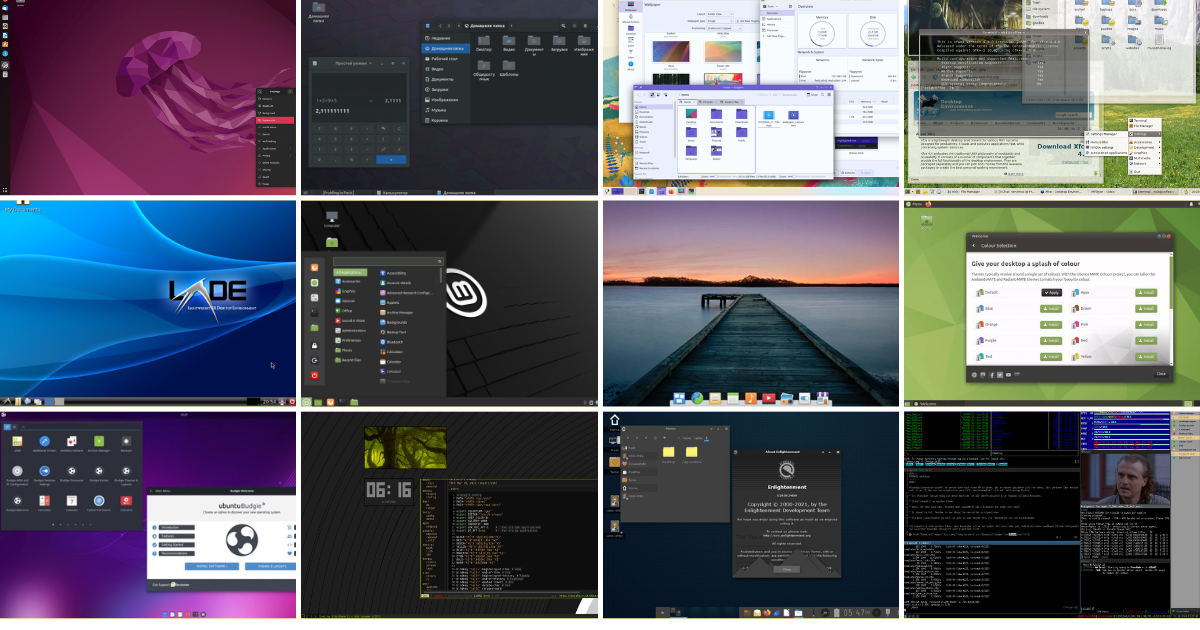
Task: Select the Purple colour swatch in MATE Welcome
Action: point(980,340)
